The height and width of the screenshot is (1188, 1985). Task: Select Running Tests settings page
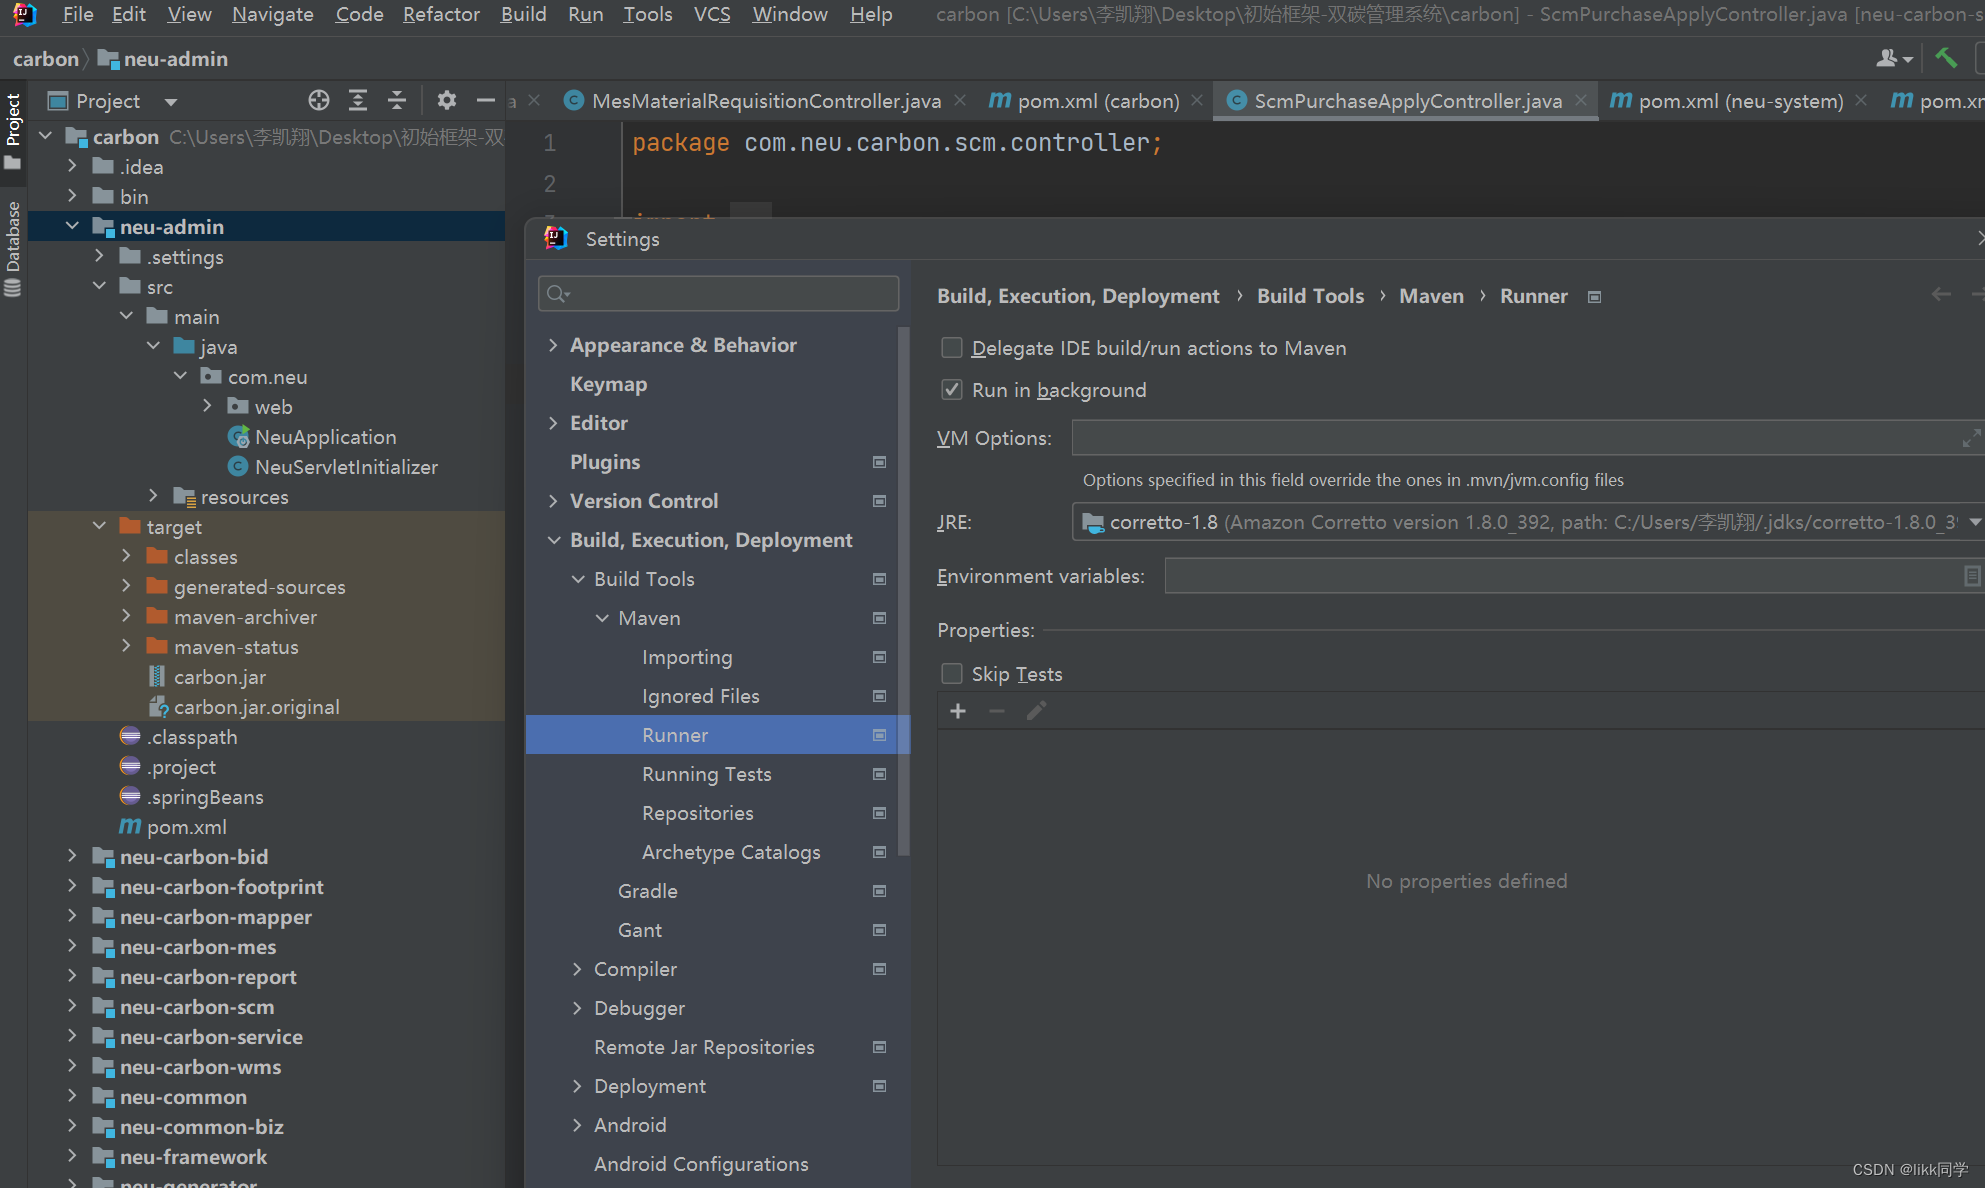click(706, 774)
